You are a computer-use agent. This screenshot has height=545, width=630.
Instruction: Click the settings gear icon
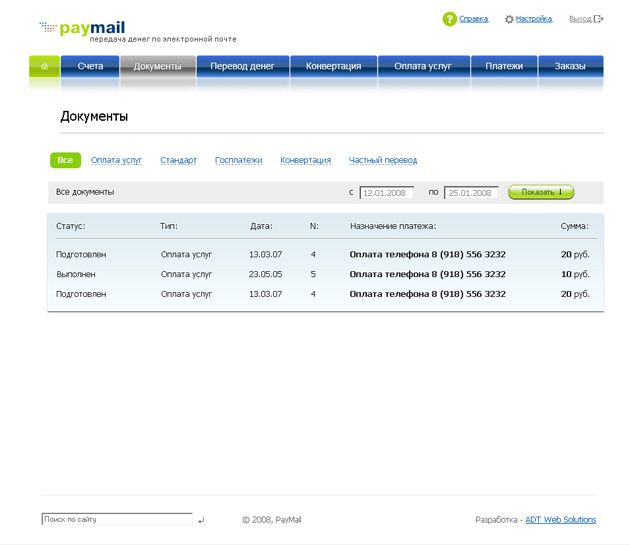(509, 19)
